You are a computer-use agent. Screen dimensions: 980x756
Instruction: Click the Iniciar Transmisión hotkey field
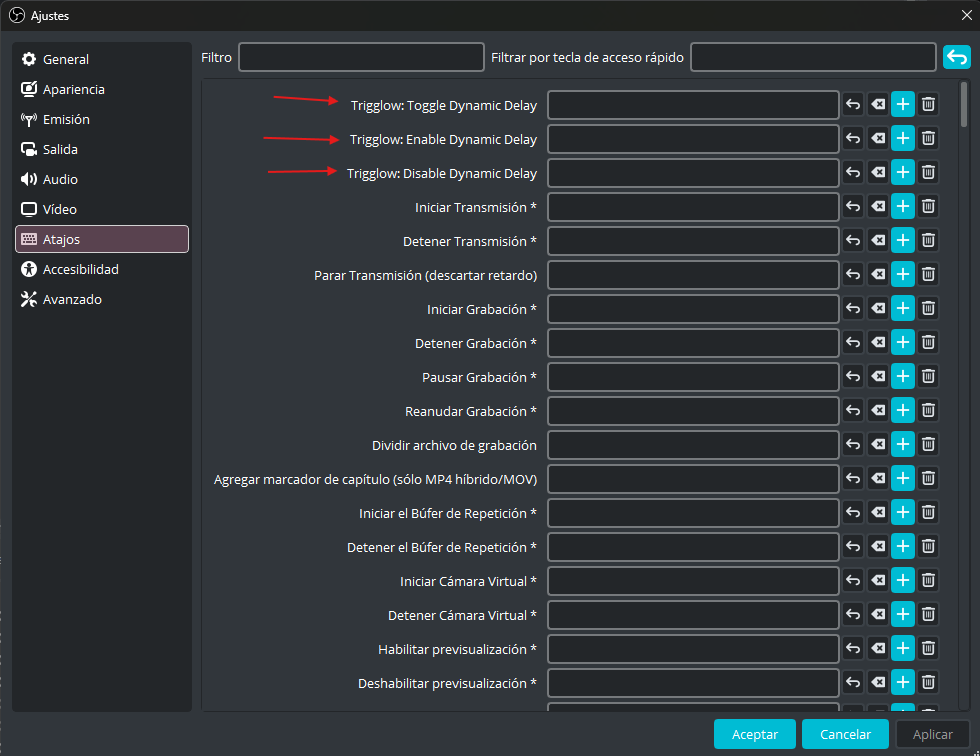pyautogui.click(x=693, y=207)
